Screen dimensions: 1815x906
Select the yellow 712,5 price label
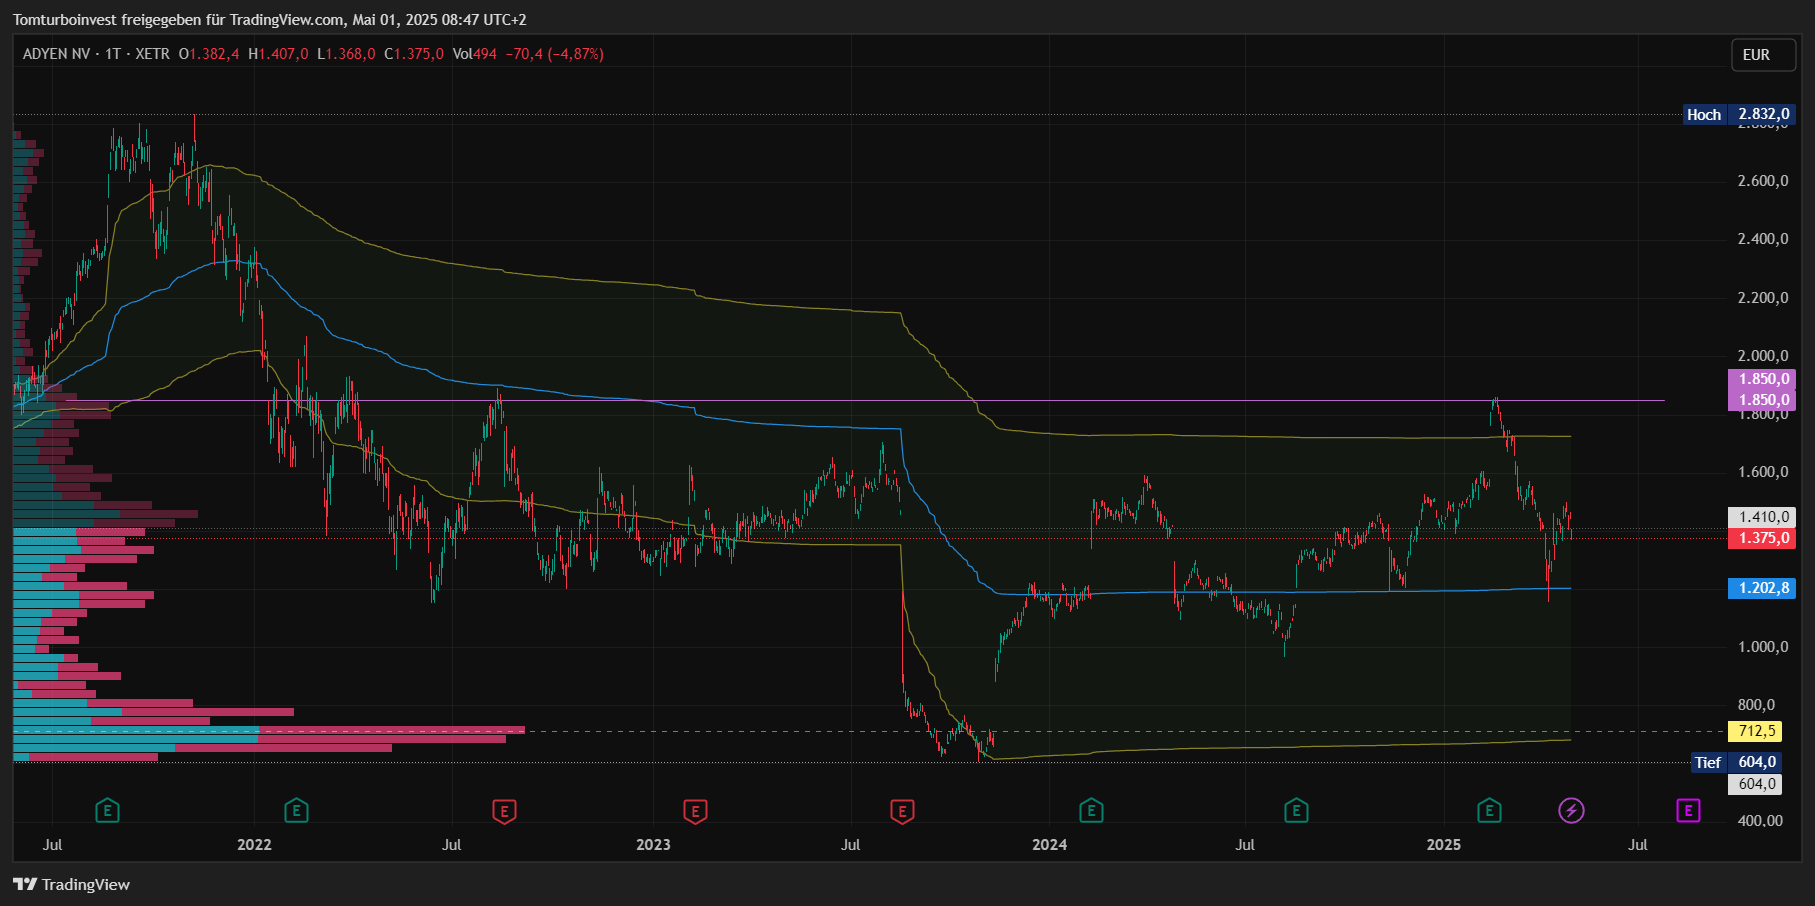(x=1757, y=731)
